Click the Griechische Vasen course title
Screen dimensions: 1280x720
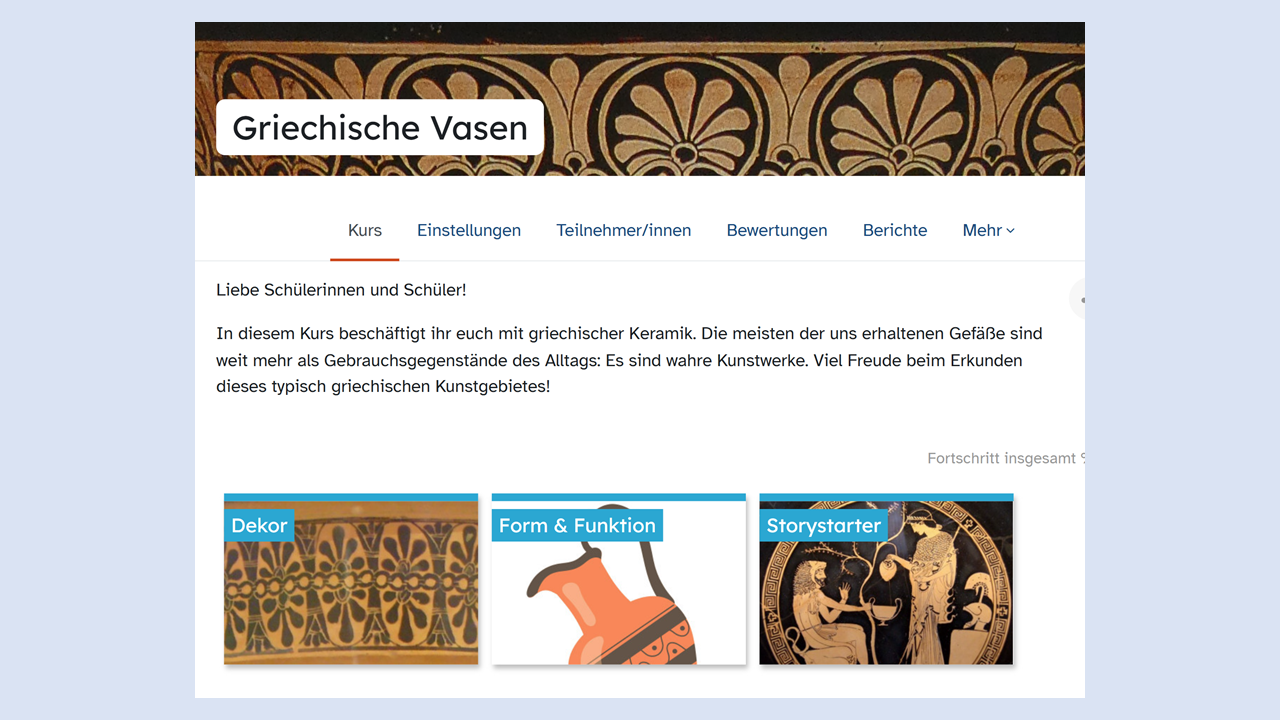[x=380, y=127]
